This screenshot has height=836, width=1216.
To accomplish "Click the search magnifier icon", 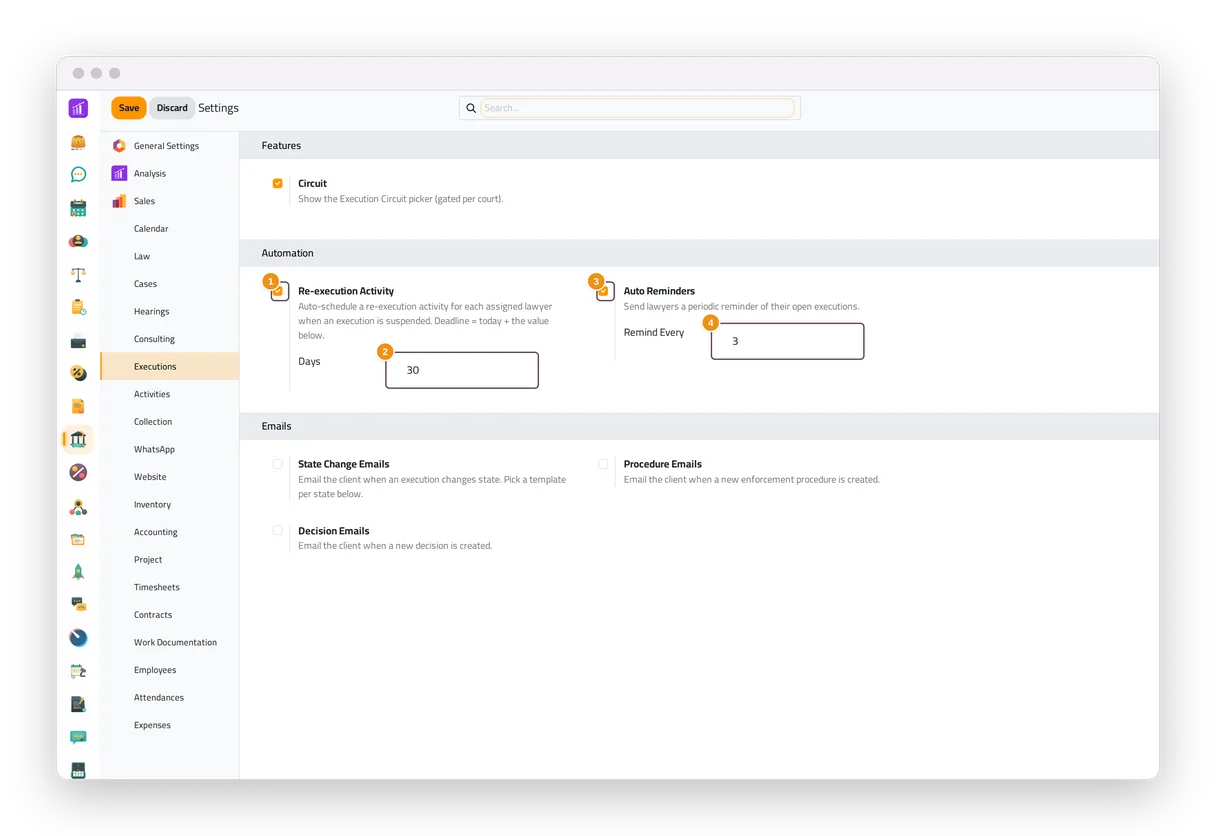I will (x=471, y=108).
